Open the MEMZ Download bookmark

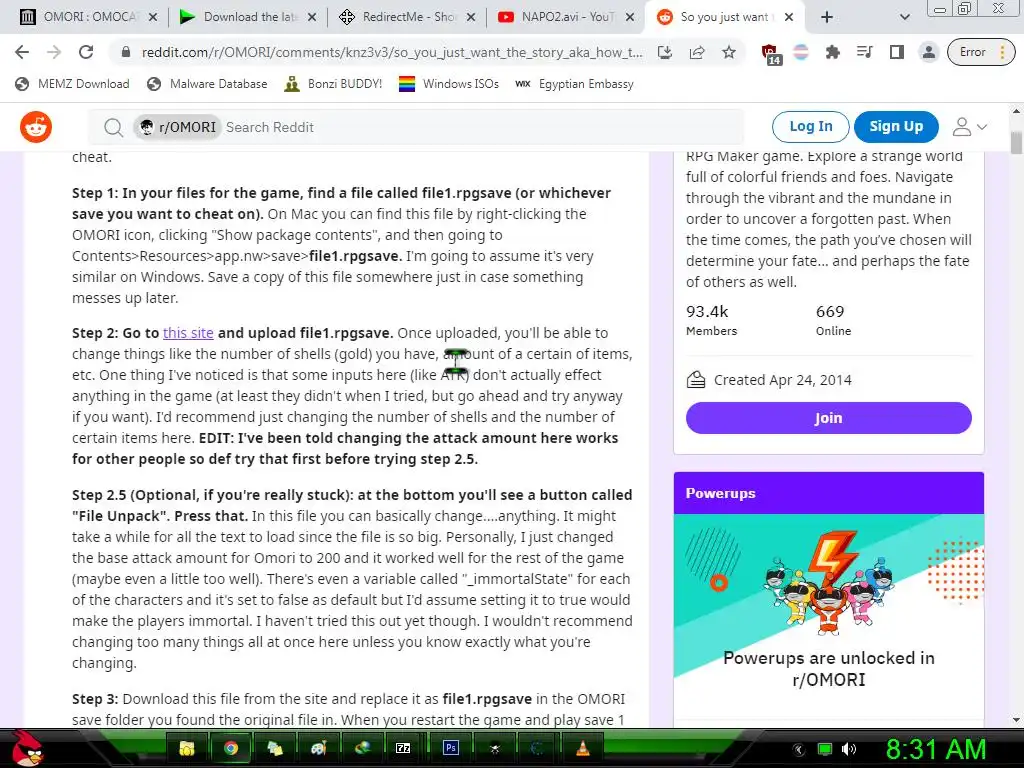pyautogui.click(x=72, y=84)
